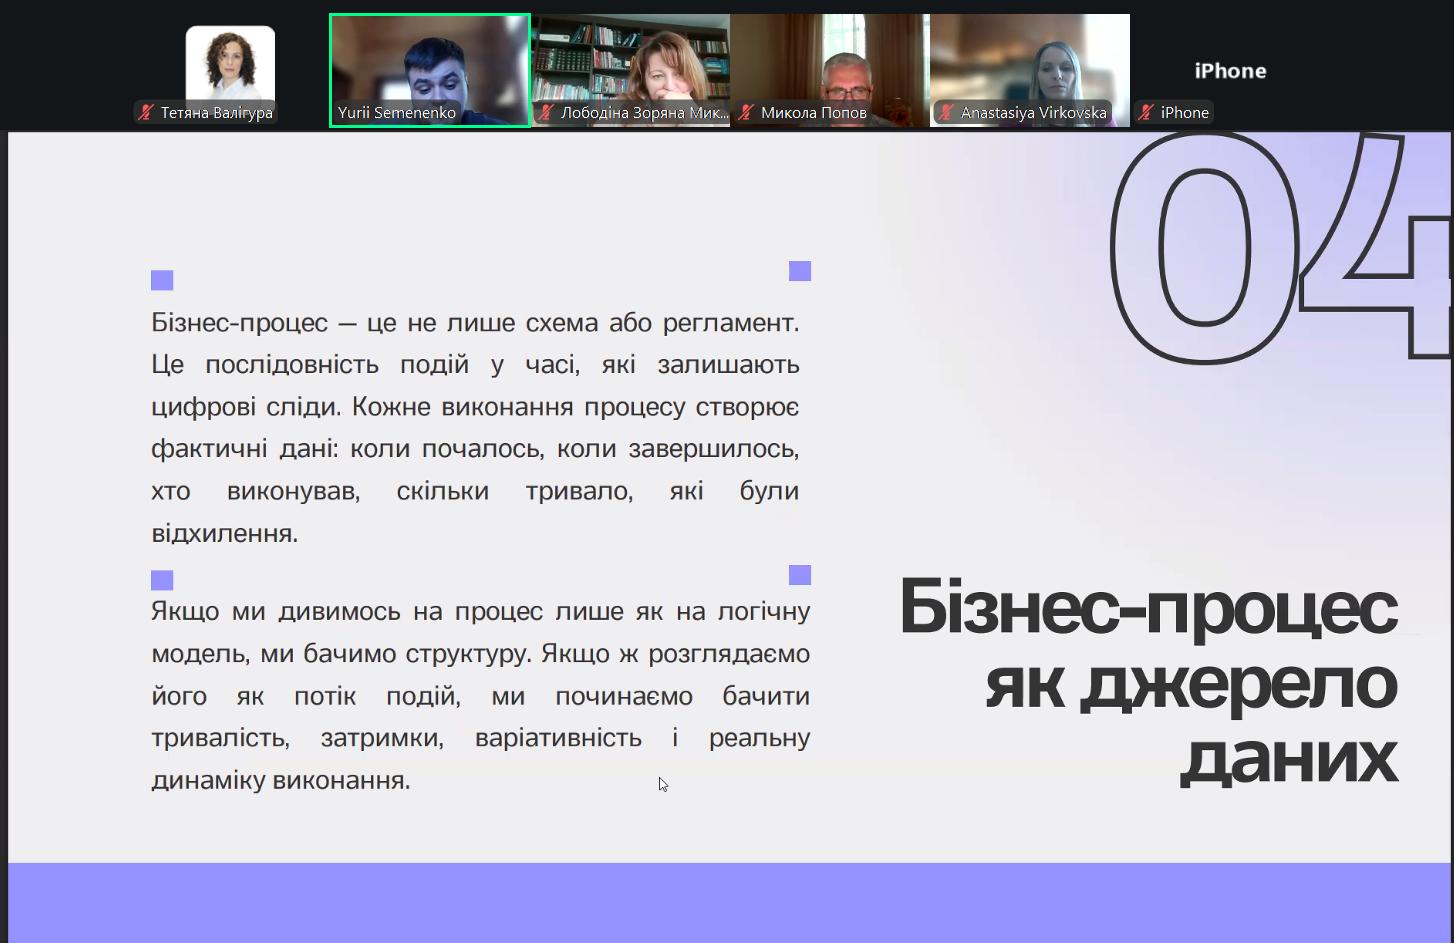Click purple square at left of second paragraph
The image size is (1454, 943).
[x=162, y=580]
